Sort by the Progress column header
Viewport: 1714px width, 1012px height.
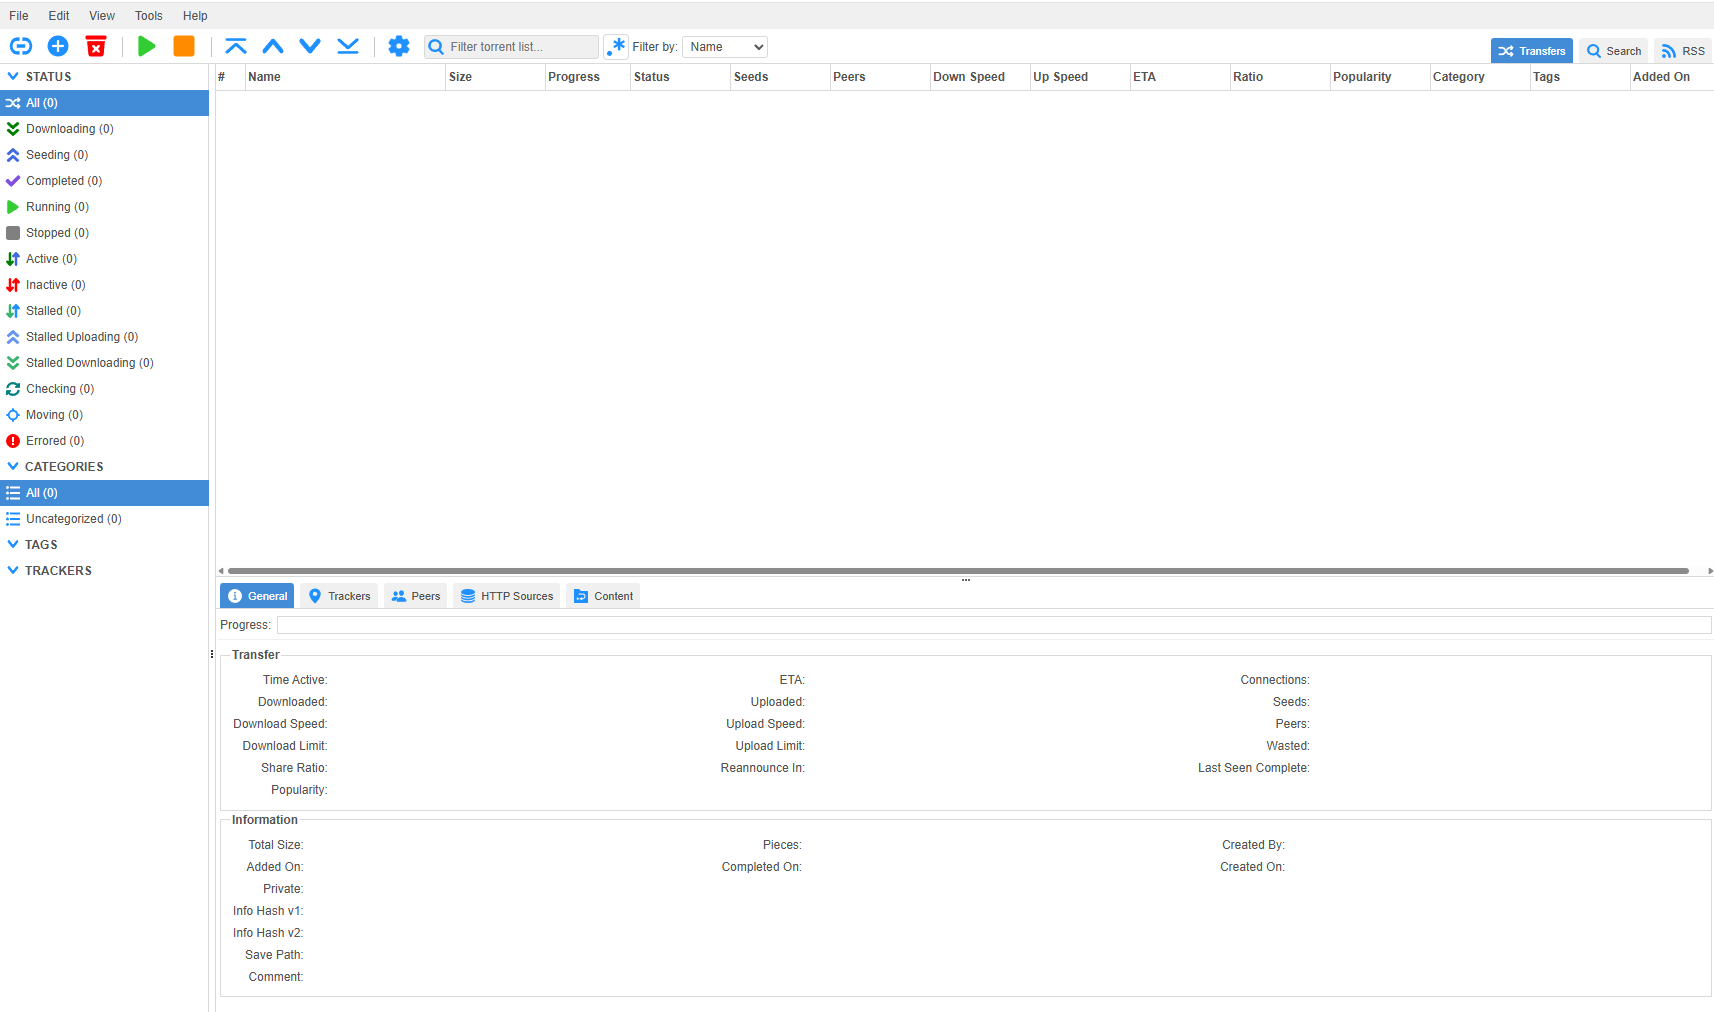pyautogui.click(x=588, y=77)
